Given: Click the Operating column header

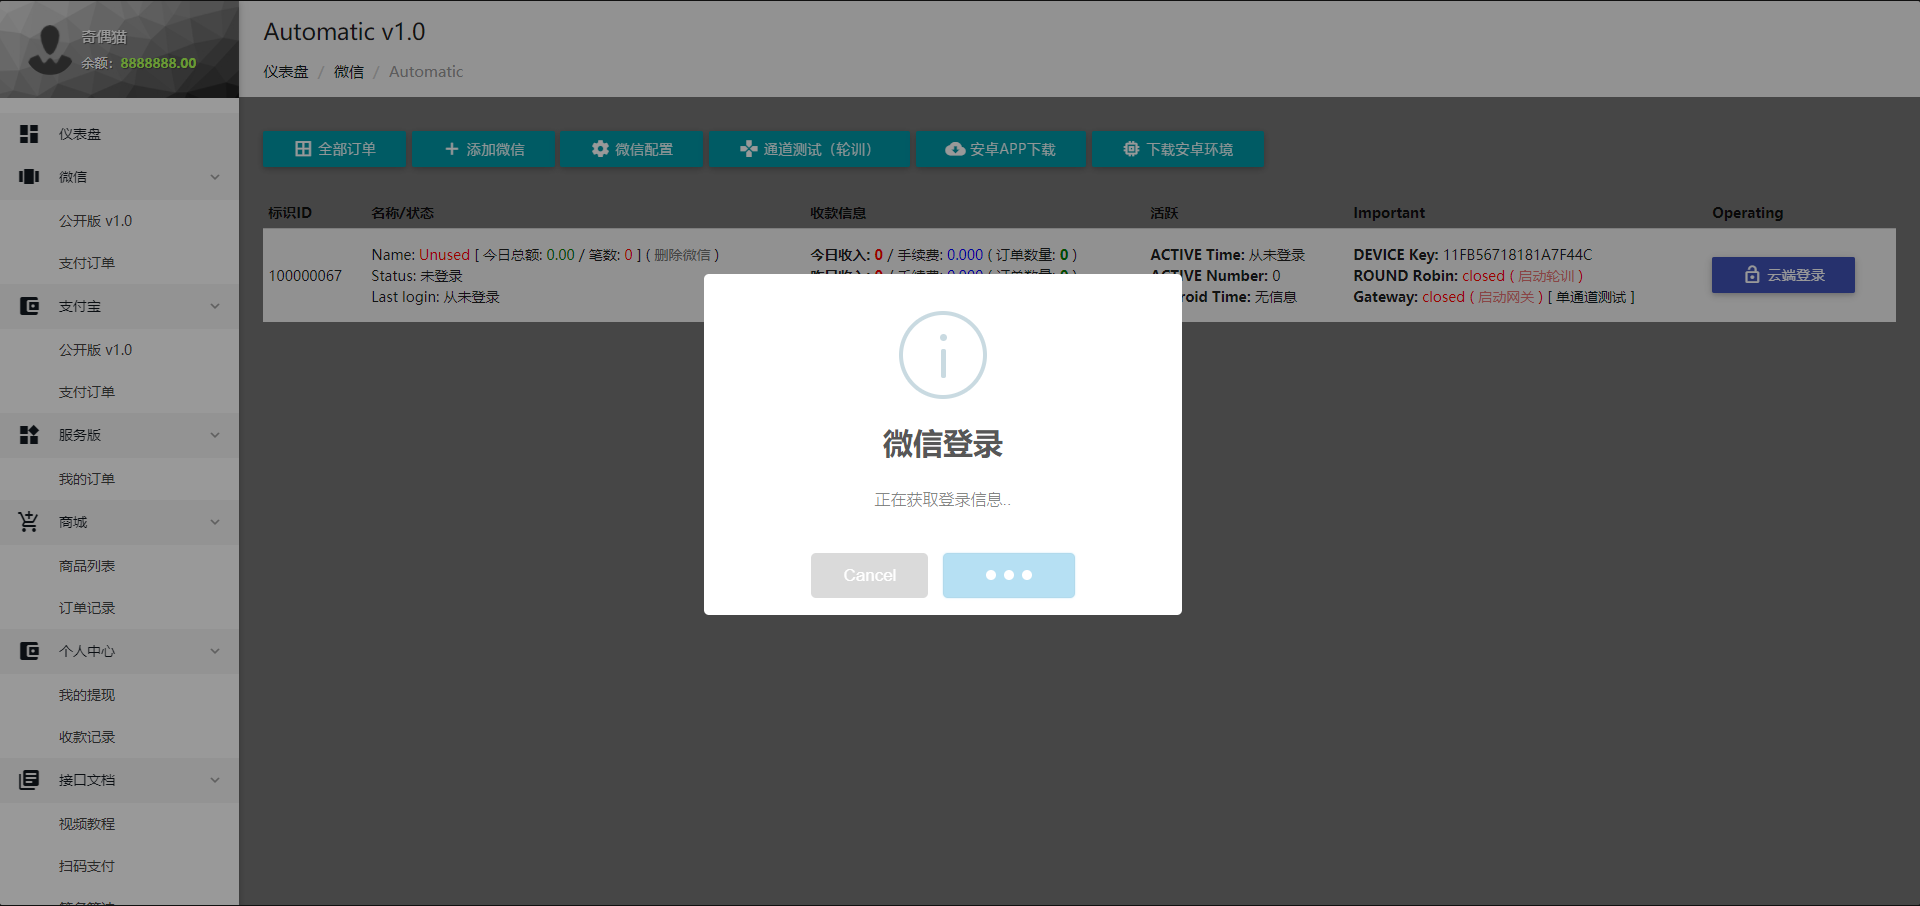Looking at the screenshot, I should (x=1747, y=213).
